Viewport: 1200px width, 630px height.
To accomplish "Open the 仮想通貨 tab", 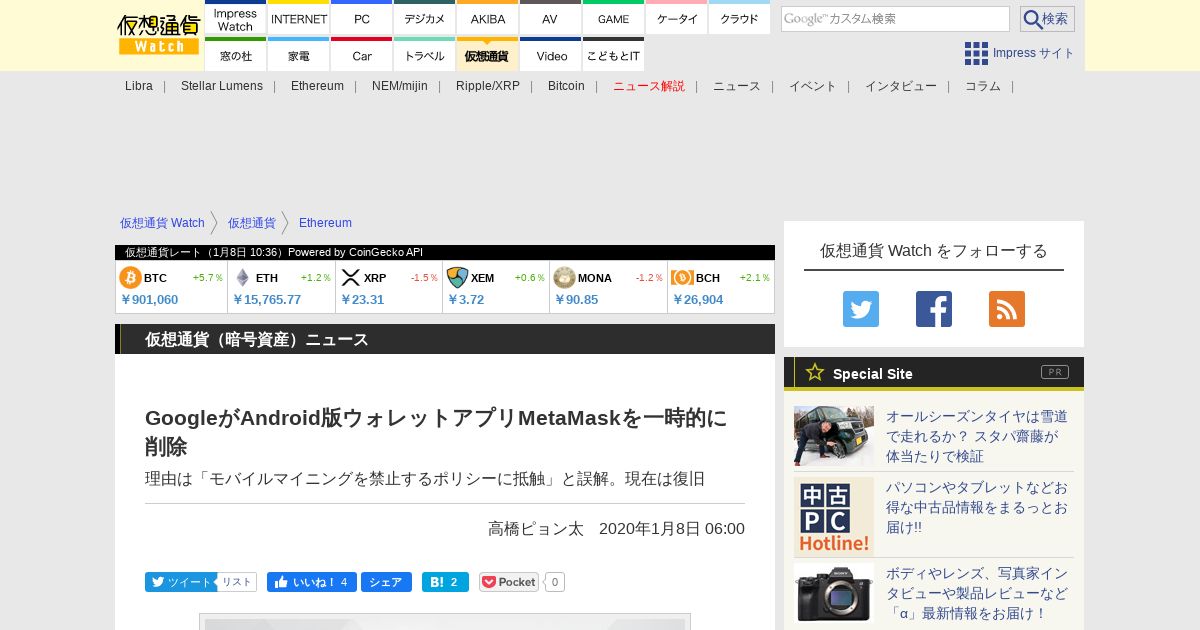I will [488, 55].
